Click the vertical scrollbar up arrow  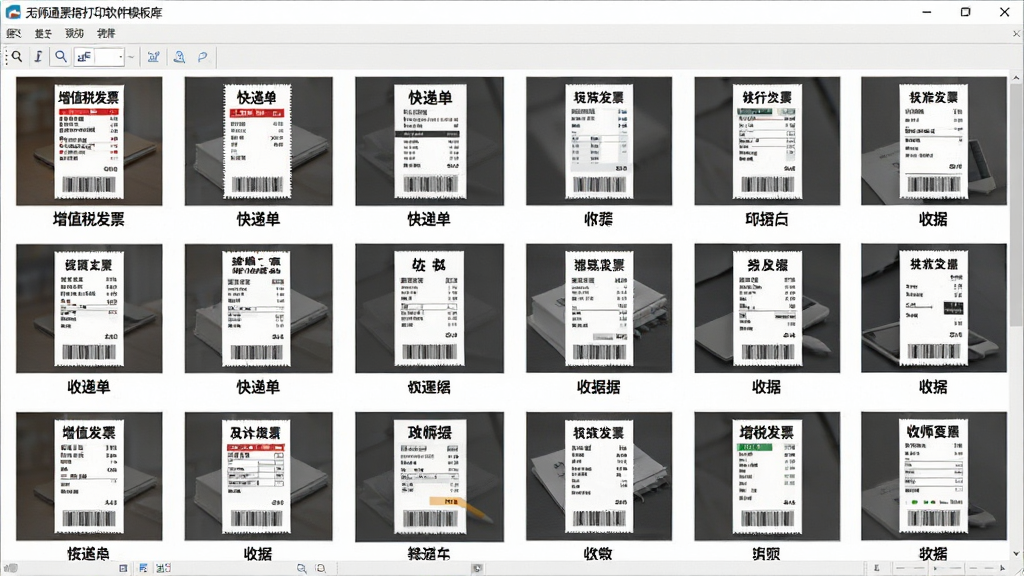(x=1016, y=78)
